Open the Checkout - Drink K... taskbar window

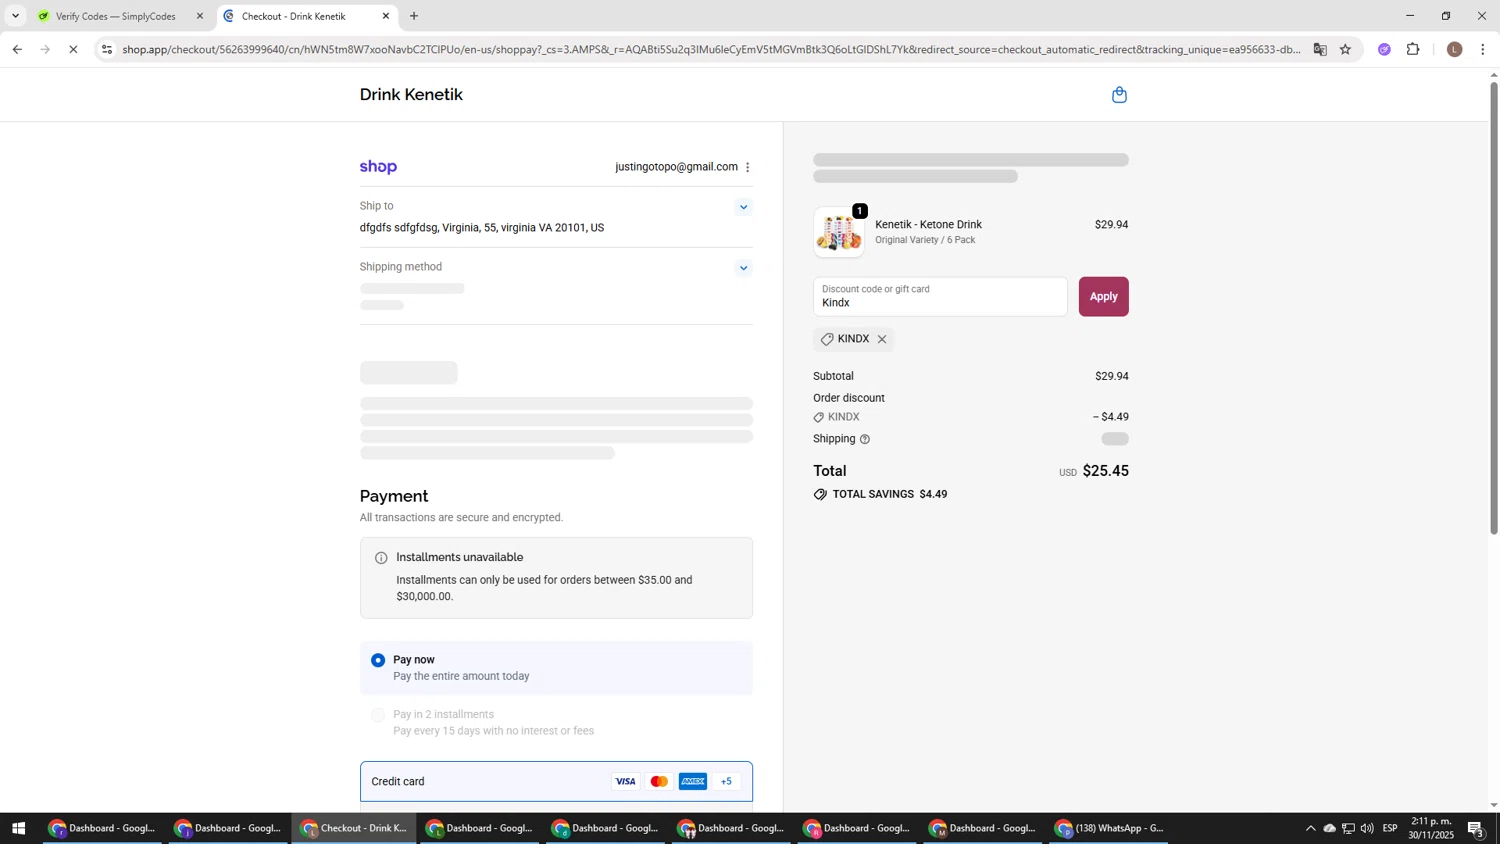354,829
